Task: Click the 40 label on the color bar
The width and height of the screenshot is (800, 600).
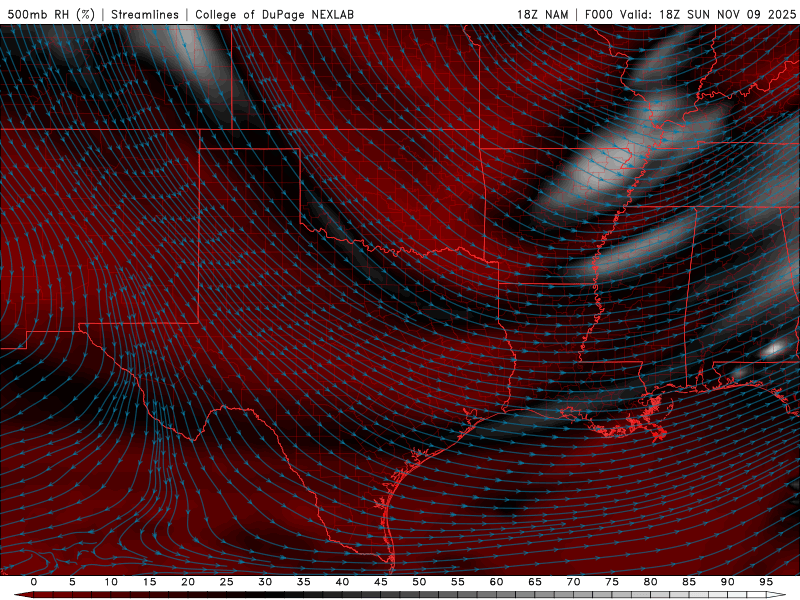Action: click(x=342, y=582)
